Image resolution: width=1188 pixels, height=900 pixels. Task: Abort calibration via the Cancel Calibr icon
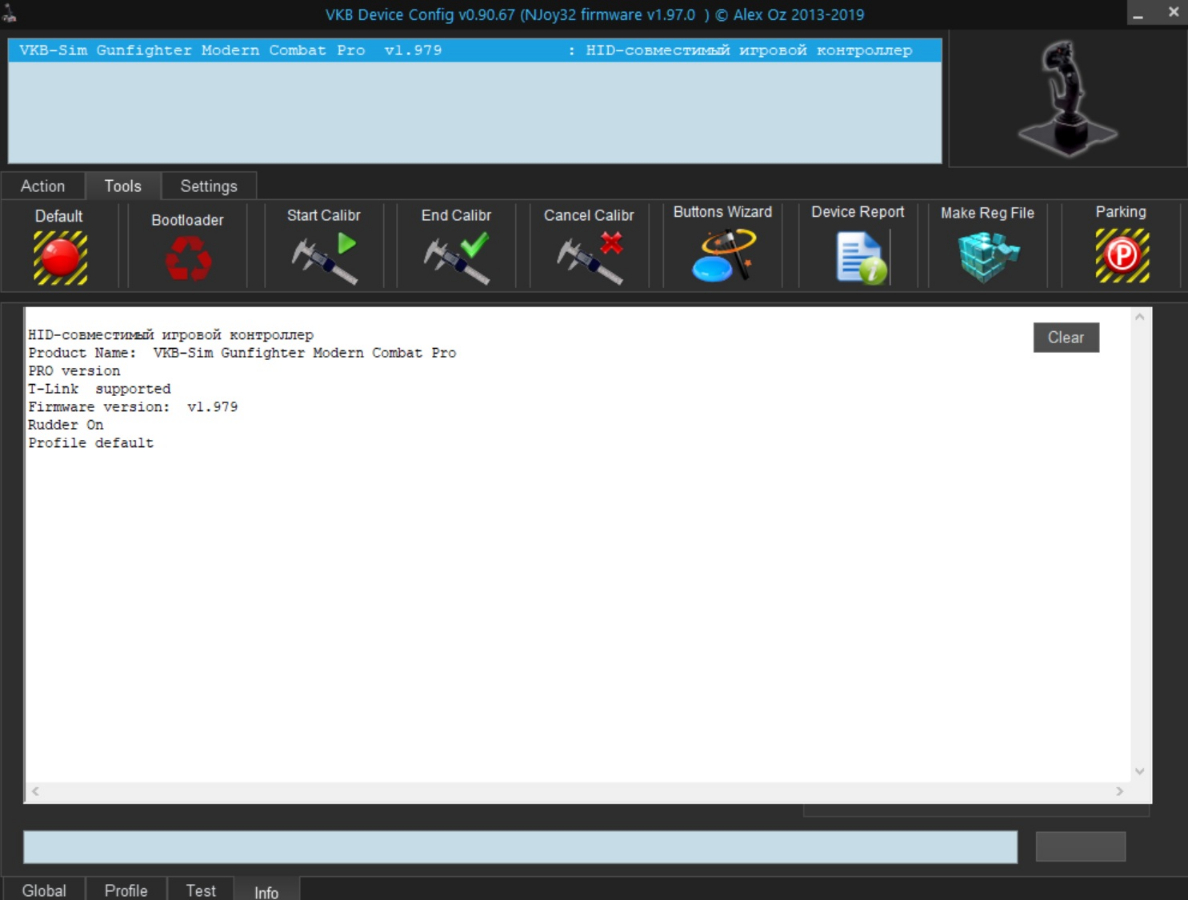point(589,258)
